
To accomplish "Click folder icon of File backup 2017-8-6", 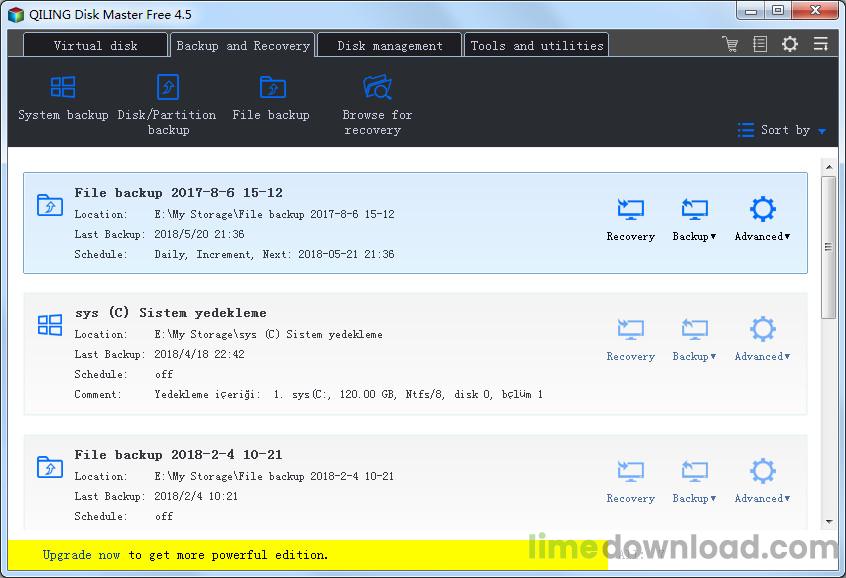I will (50, 205).
